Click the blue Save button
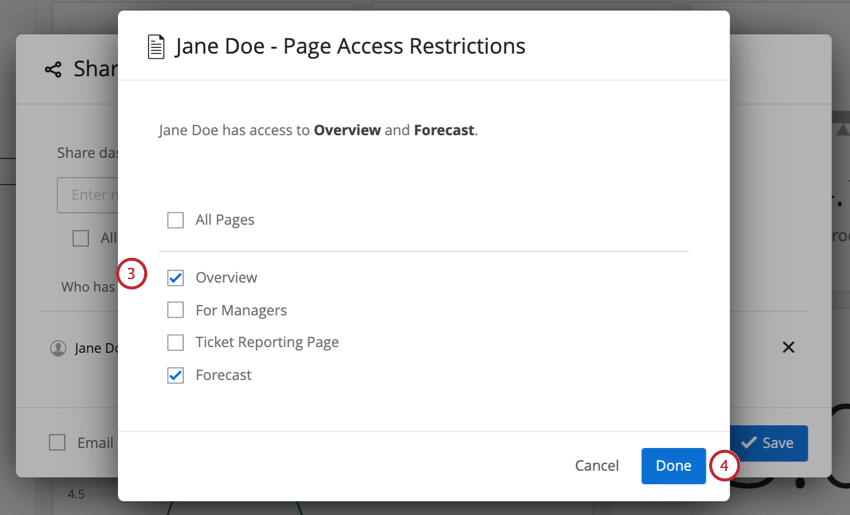Image resolution: width=850 pixels, height=515 pixels. [x=768, y=443]
